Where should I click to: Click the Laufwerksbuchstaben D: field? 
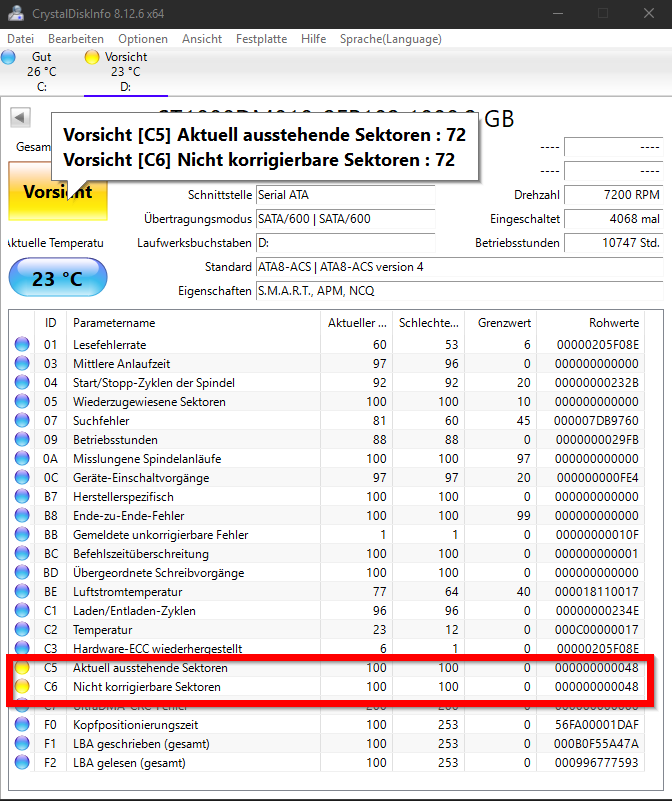(345, 243)
